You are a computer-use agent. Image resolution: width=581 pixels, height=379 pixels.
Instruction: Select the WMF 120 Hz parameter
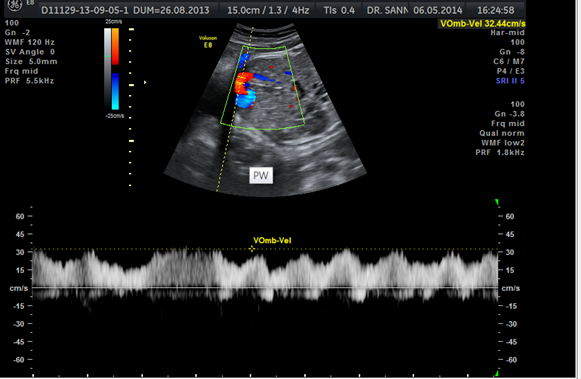30,42
